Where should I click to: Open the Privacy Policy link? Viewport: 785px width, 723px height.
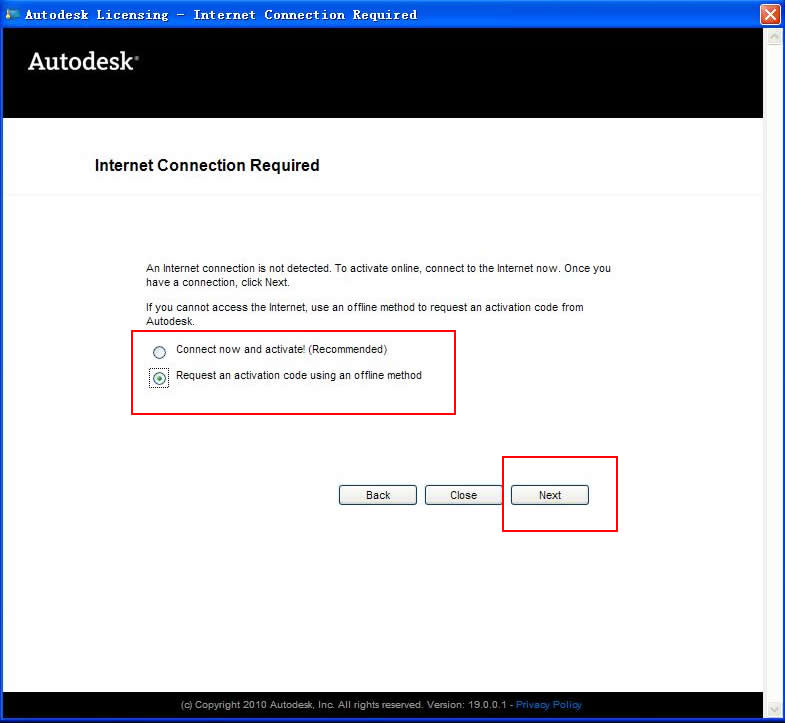click(548, 705)
